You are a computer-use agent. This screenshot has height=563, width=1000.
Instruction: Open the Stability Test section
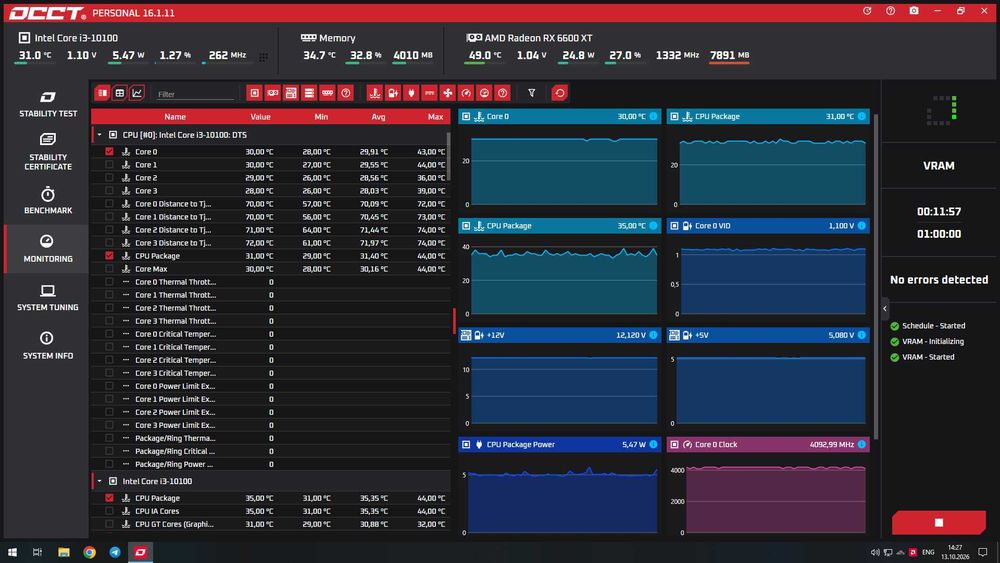tap(47, 105)
